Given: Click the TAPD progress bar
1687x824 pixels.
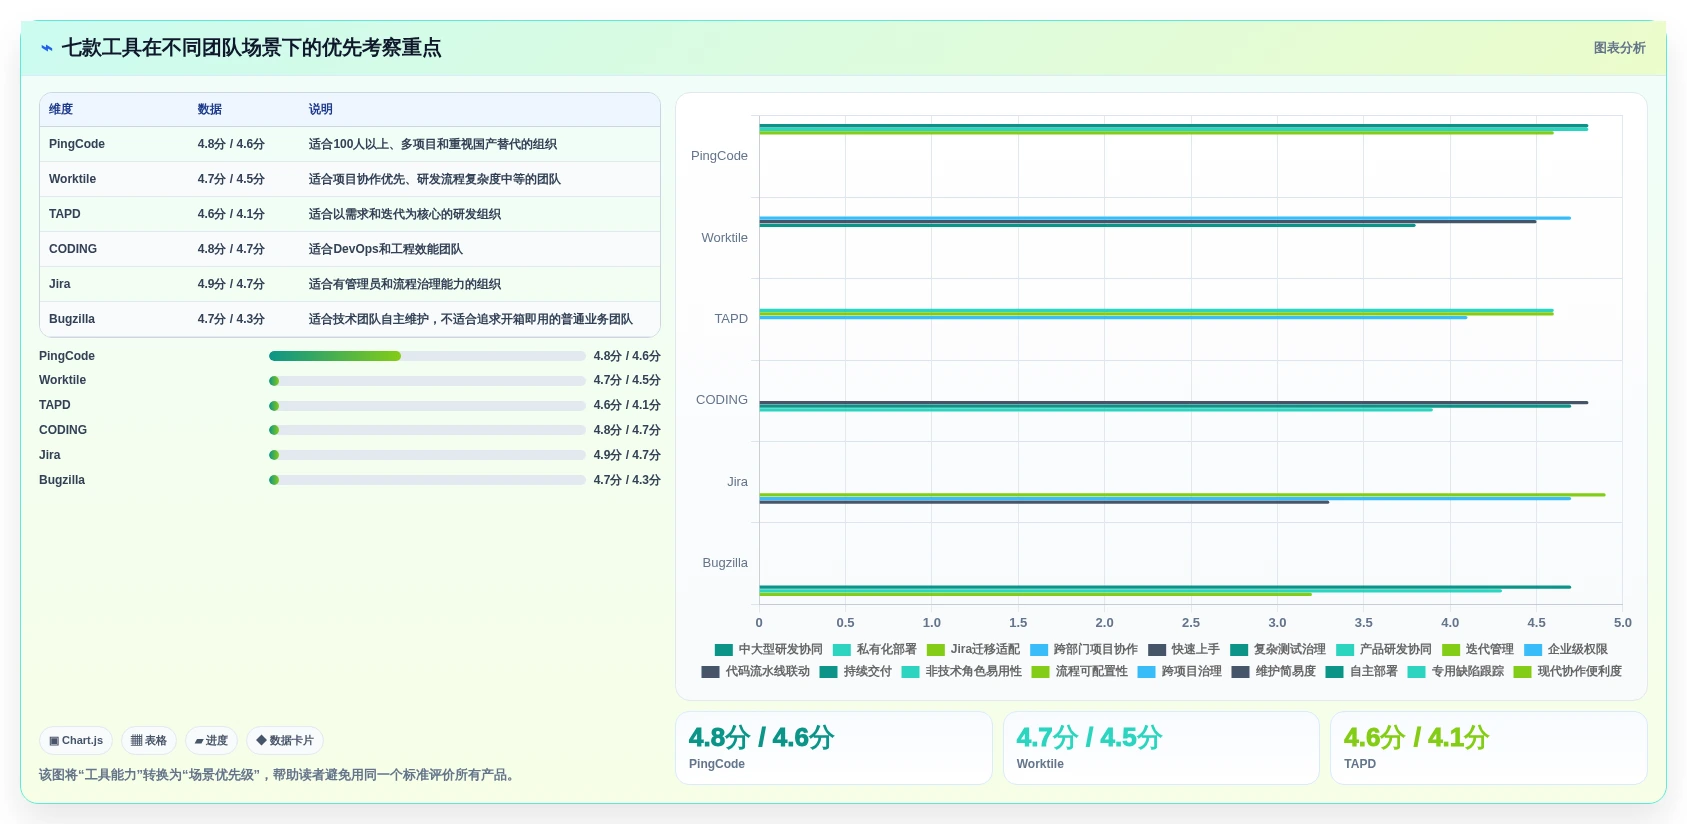Looking at the screenshot, I should click(427, 406).
